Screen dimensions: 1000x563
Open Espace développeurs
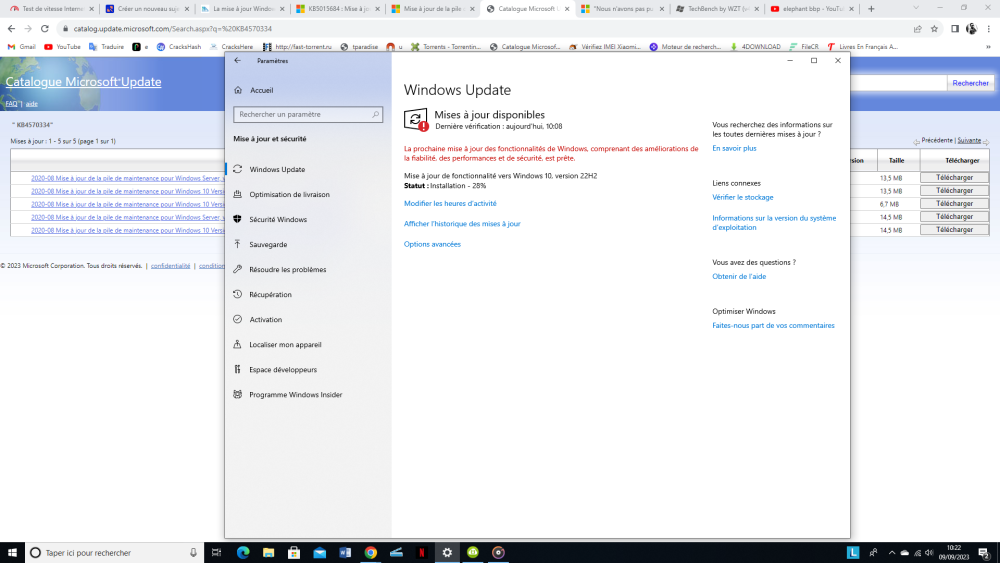[x=283, y=370]
